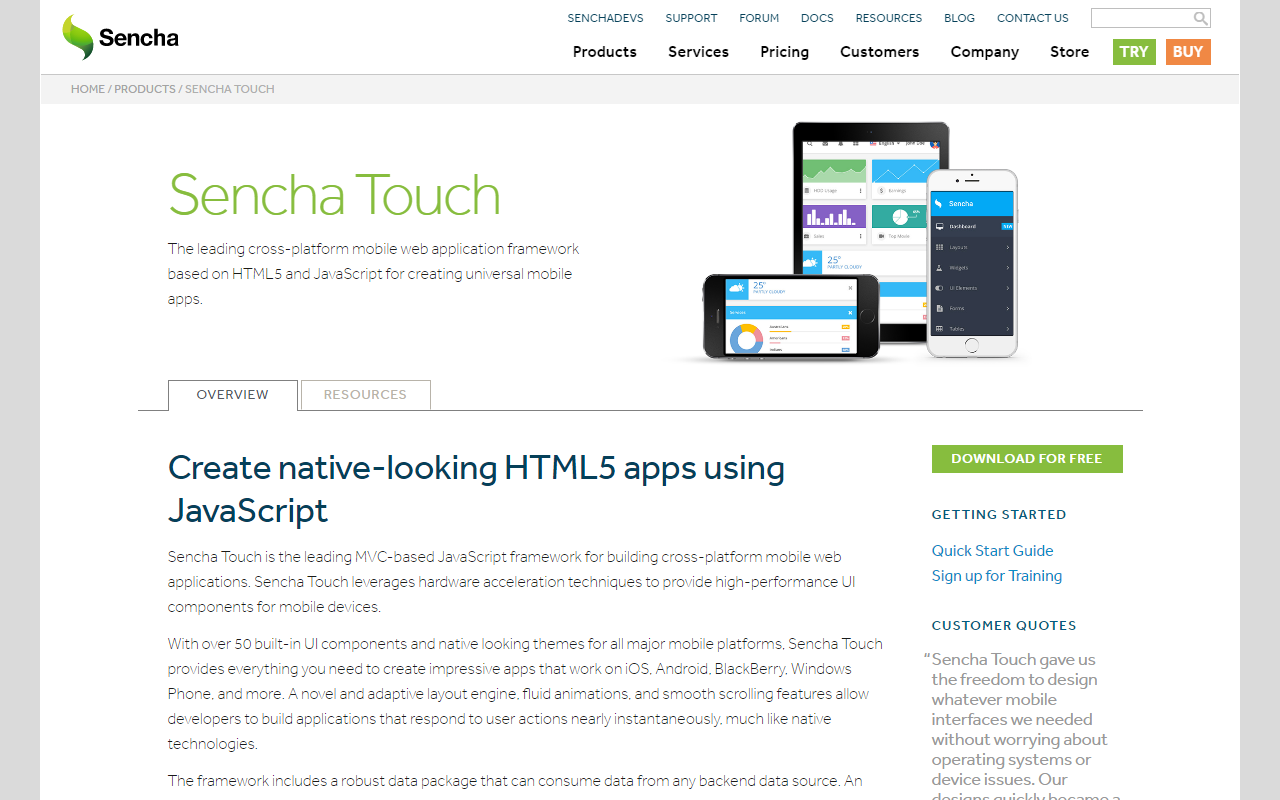This screenshot has width=1280, height=800.
Task: Click the Customer Quotes heading
Action: coord(1004,626)
